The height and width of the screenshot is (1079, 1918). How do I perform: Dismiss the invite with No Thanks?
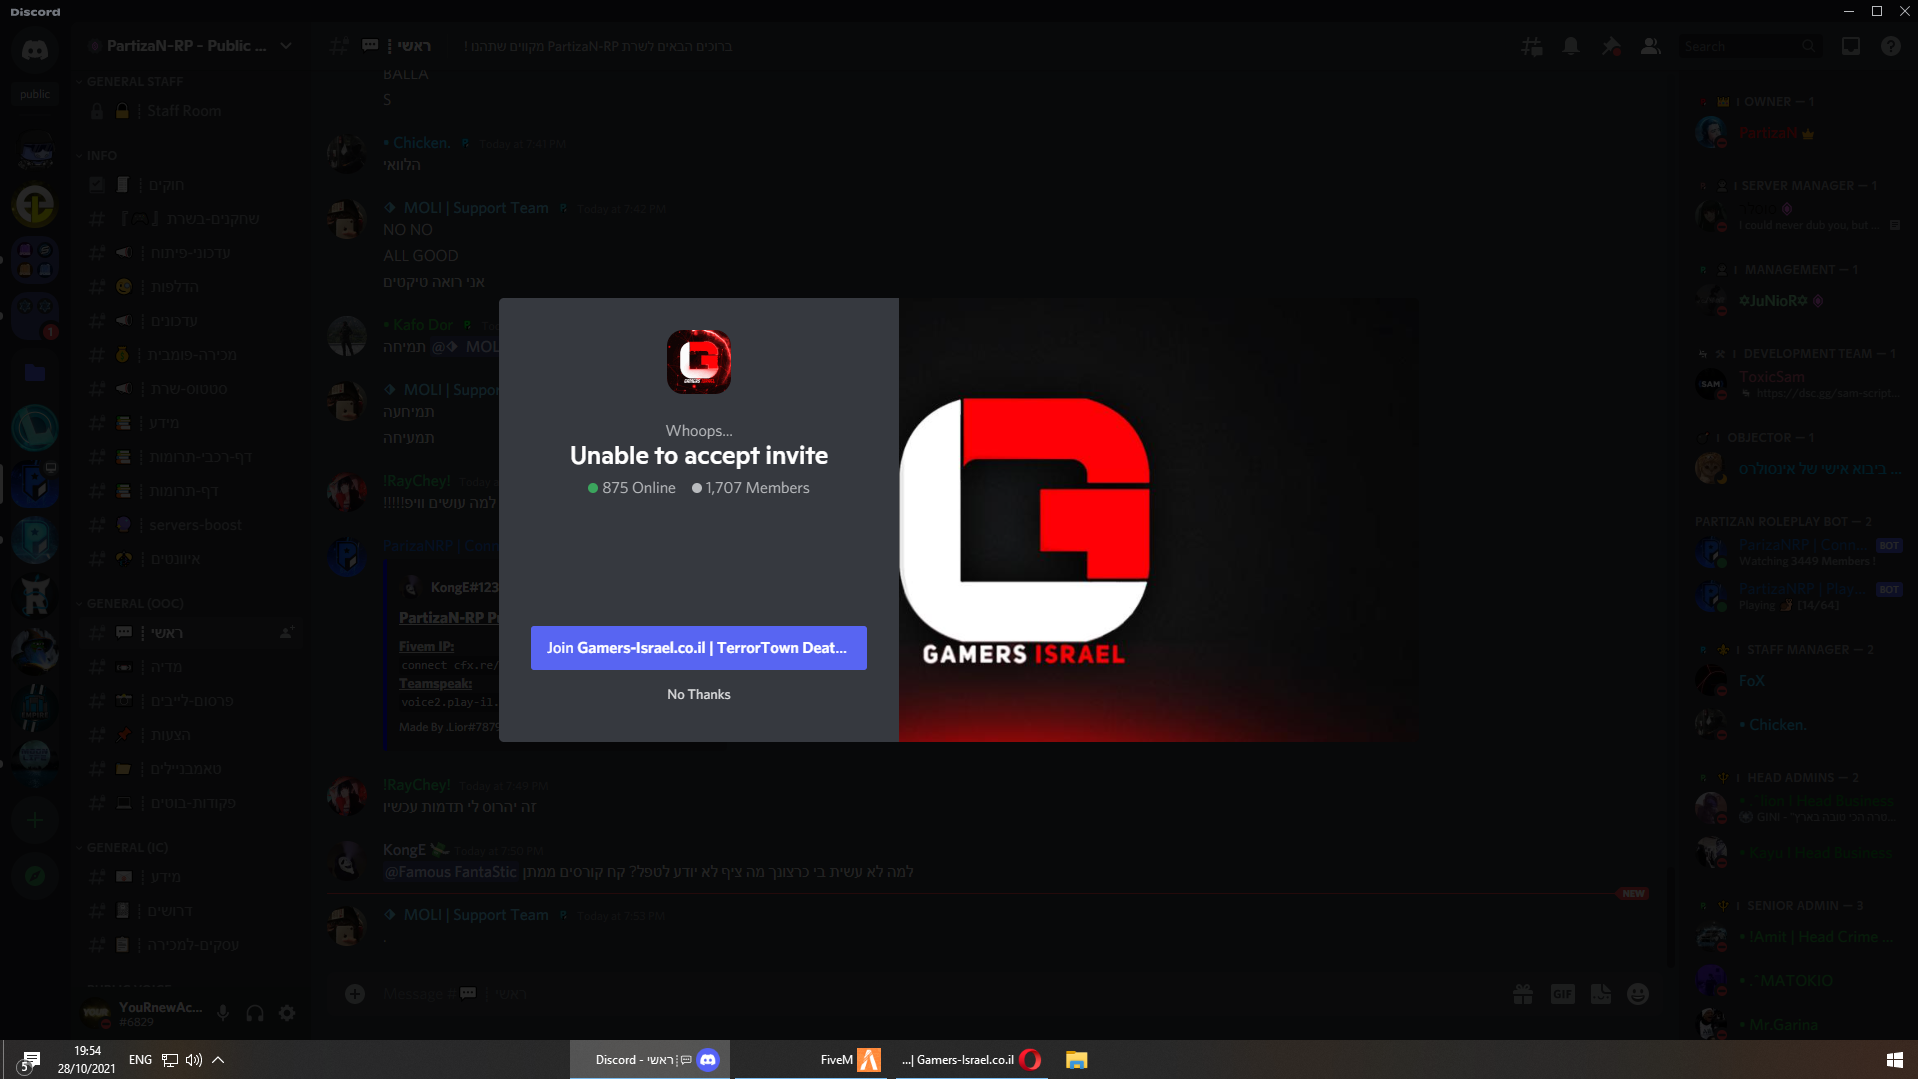pos(698,694)
